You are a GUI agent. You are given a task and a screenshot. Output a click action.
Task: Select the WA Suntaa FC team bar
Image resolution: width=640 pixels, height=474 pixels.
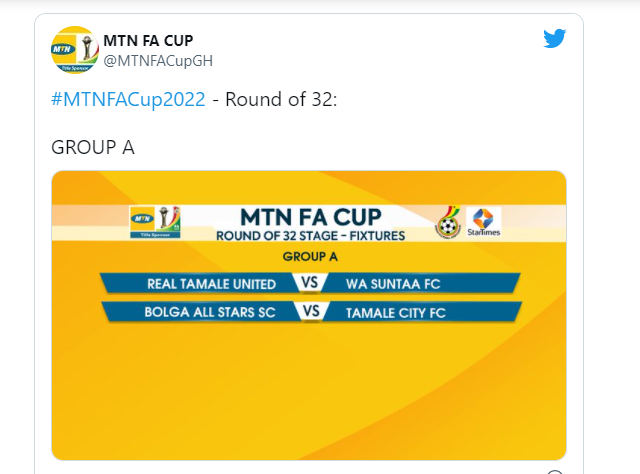pos(420,283)
